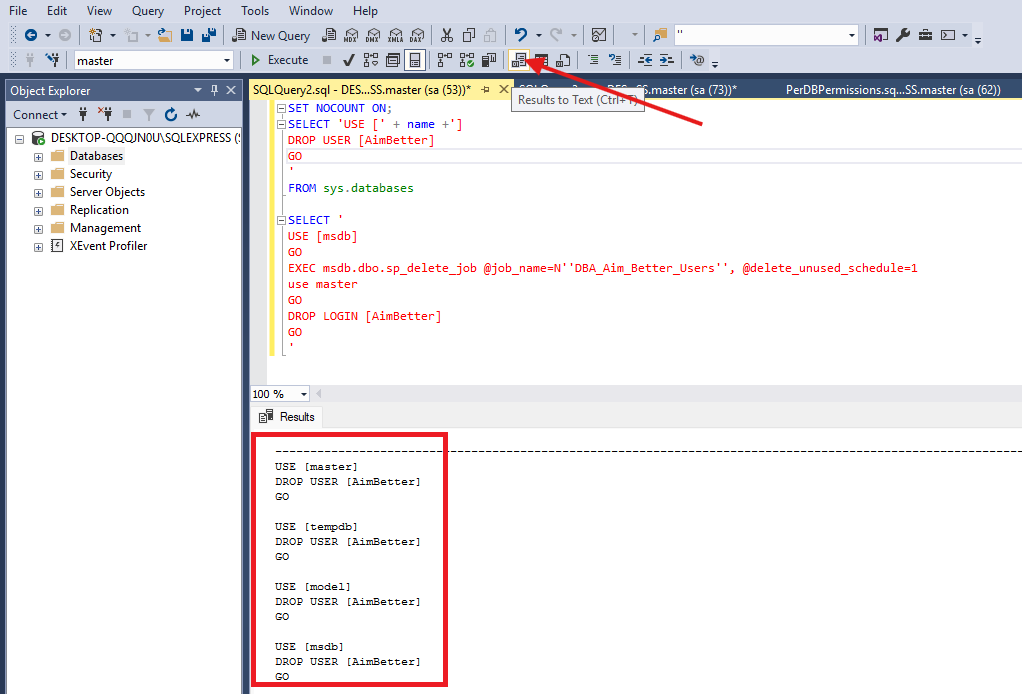Click the XMLA query icon
1022x694 pixels.
tap(396, 35)
